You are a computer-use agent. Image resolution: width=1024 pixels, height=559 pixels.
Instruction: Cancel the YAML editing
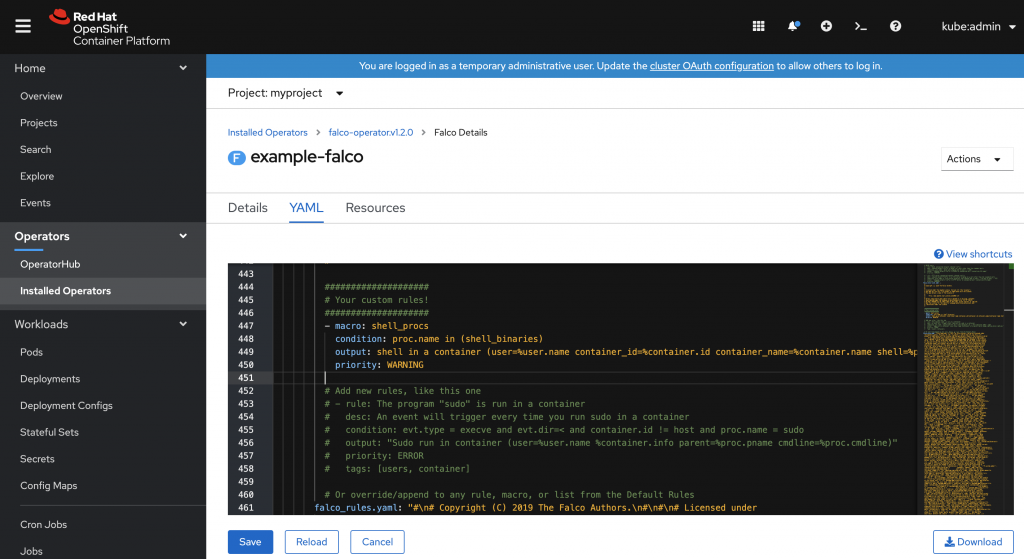pos(377,542)
